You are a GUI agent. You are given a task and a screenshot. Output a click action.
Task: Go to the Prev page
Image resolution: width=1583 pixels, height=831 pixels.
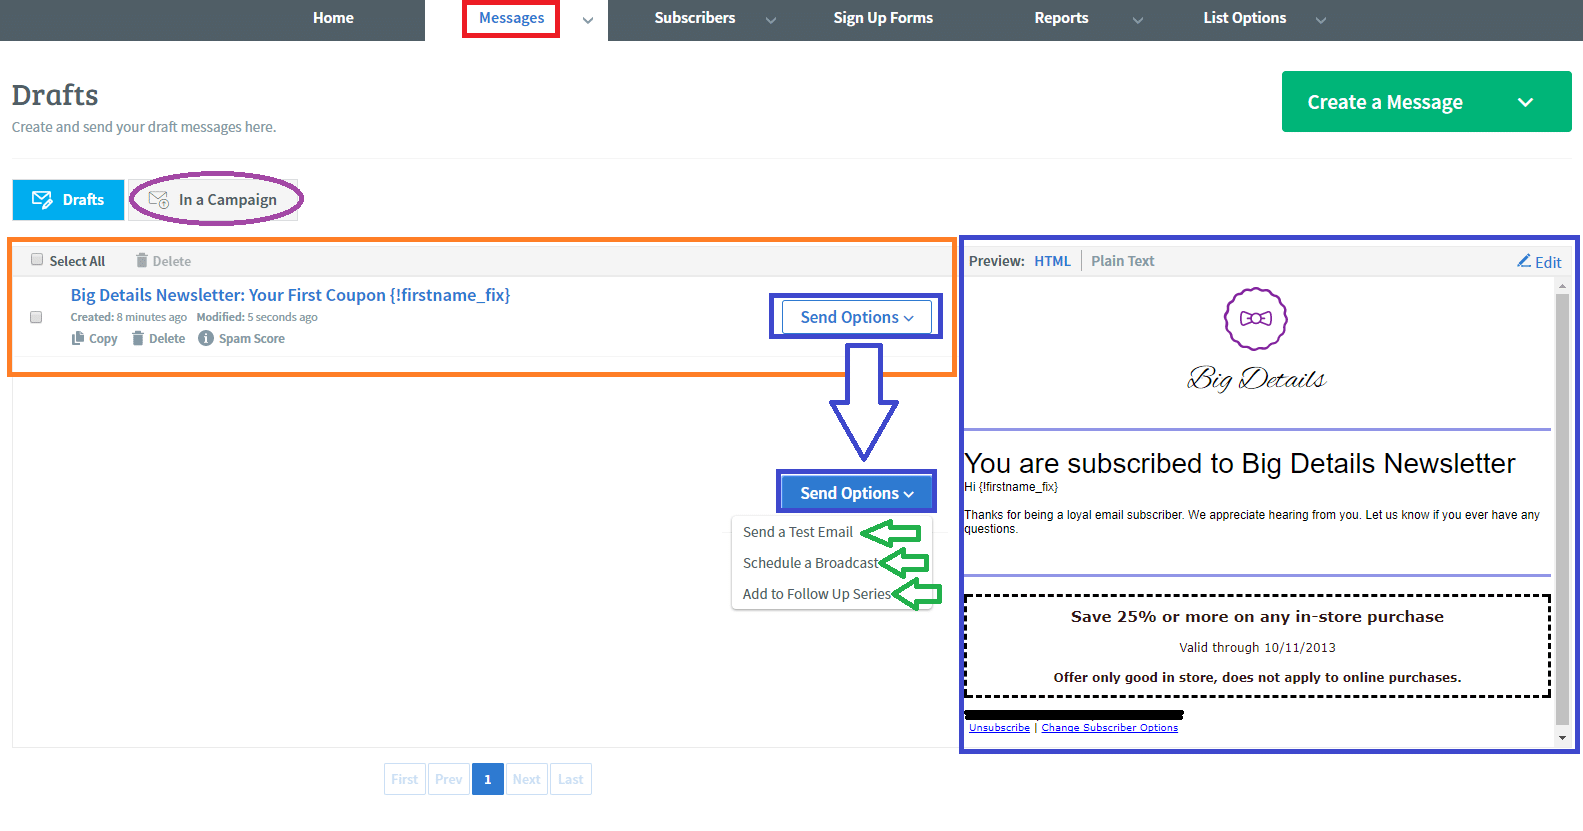449,779
